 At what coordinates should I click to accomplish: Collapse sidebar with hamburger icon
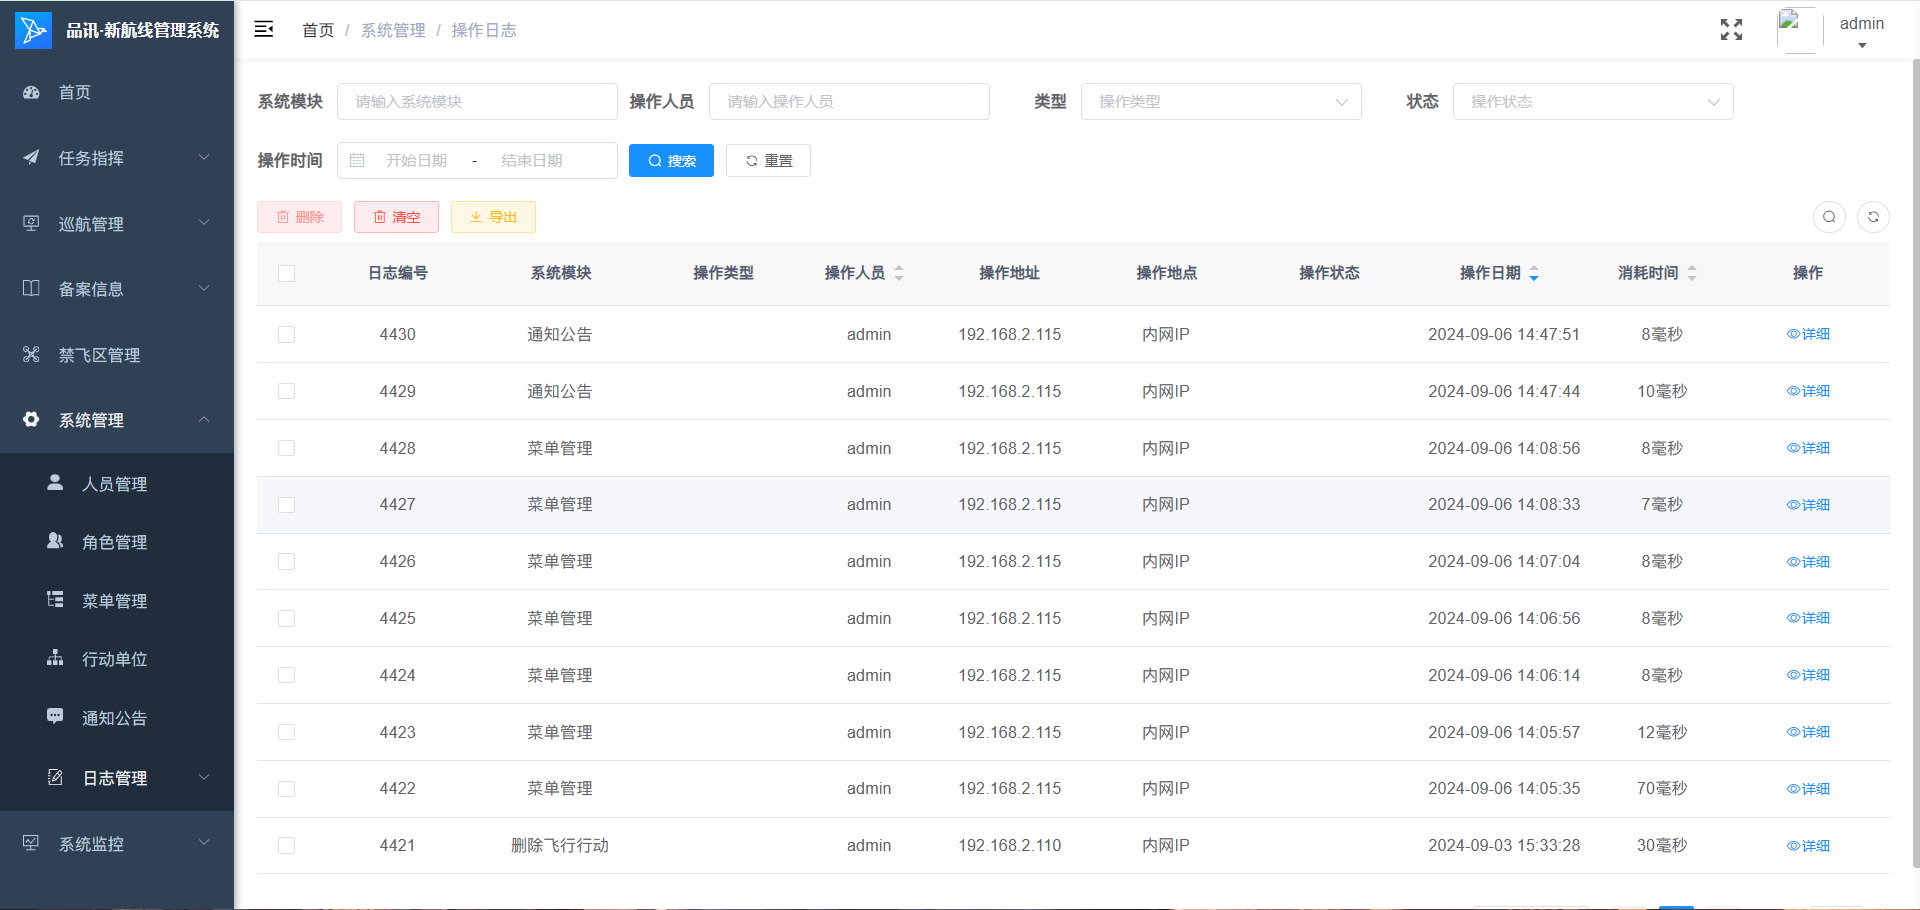tap(264, 29)
